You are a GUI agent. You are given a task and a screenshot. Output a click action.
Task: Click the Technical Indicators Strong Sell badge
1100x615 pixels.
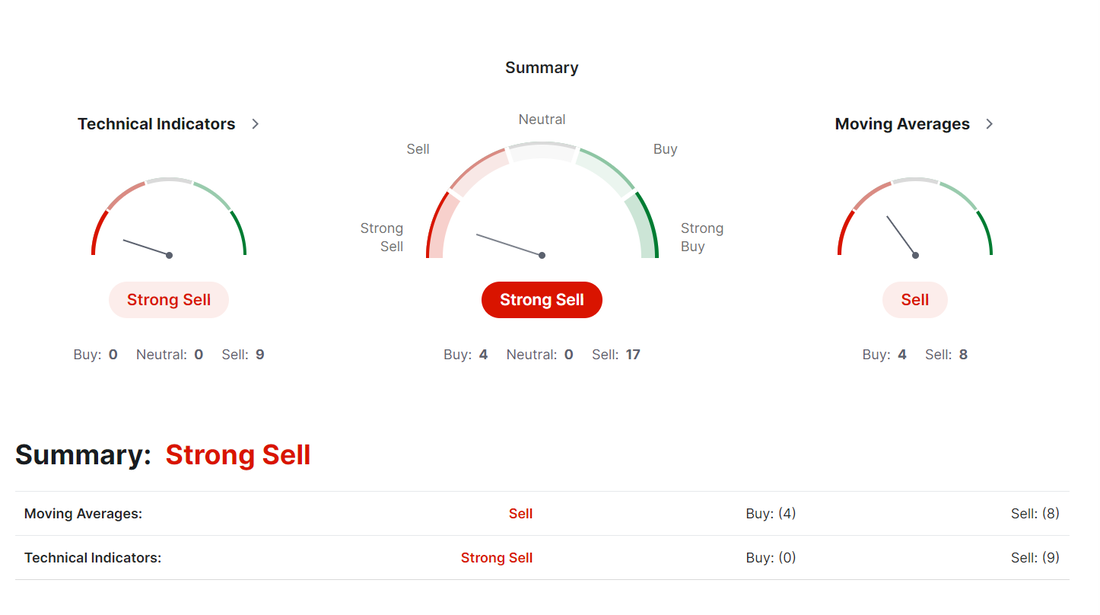169,300
